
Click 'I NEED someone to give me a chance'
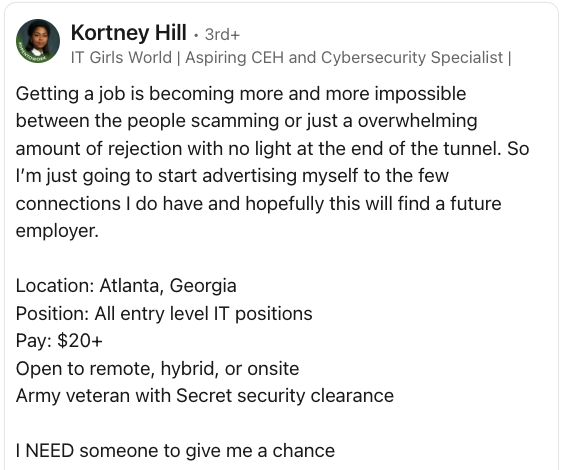pos(175,451)
